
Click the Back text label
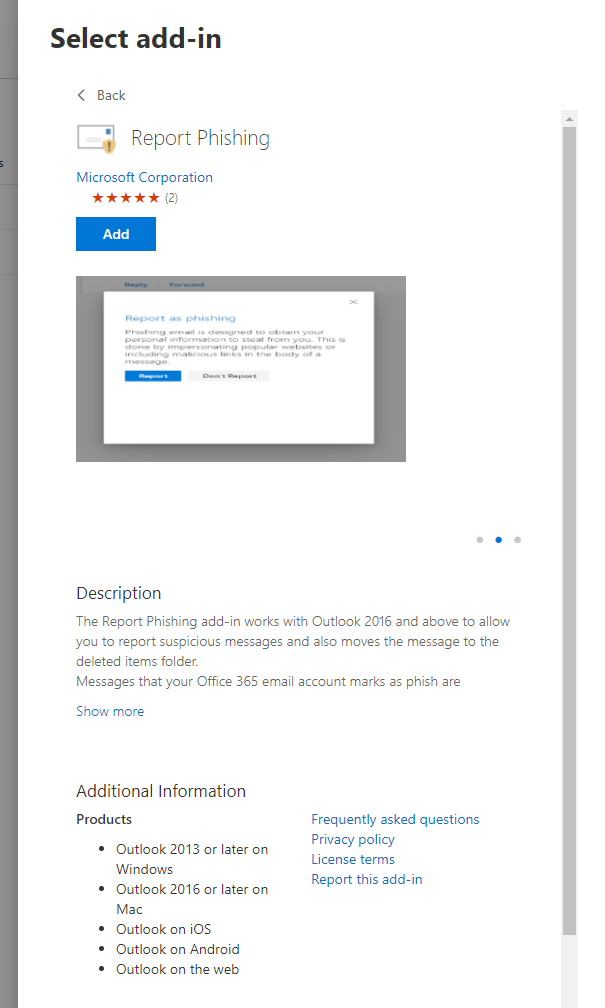tap(111, 95)
